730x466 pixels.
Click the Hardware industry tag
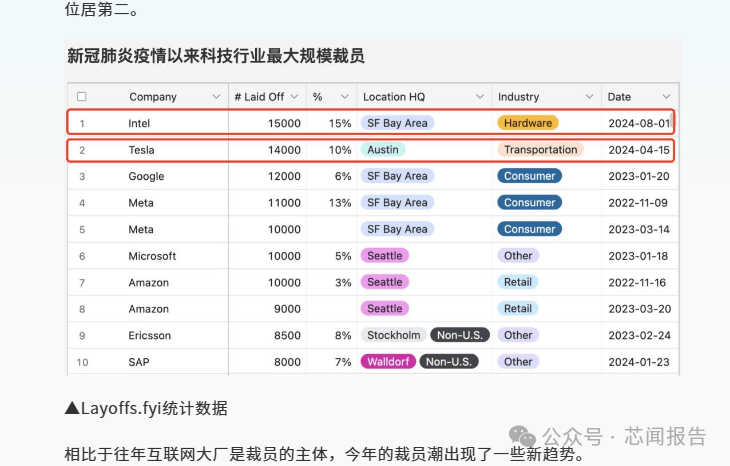(527, 123)
